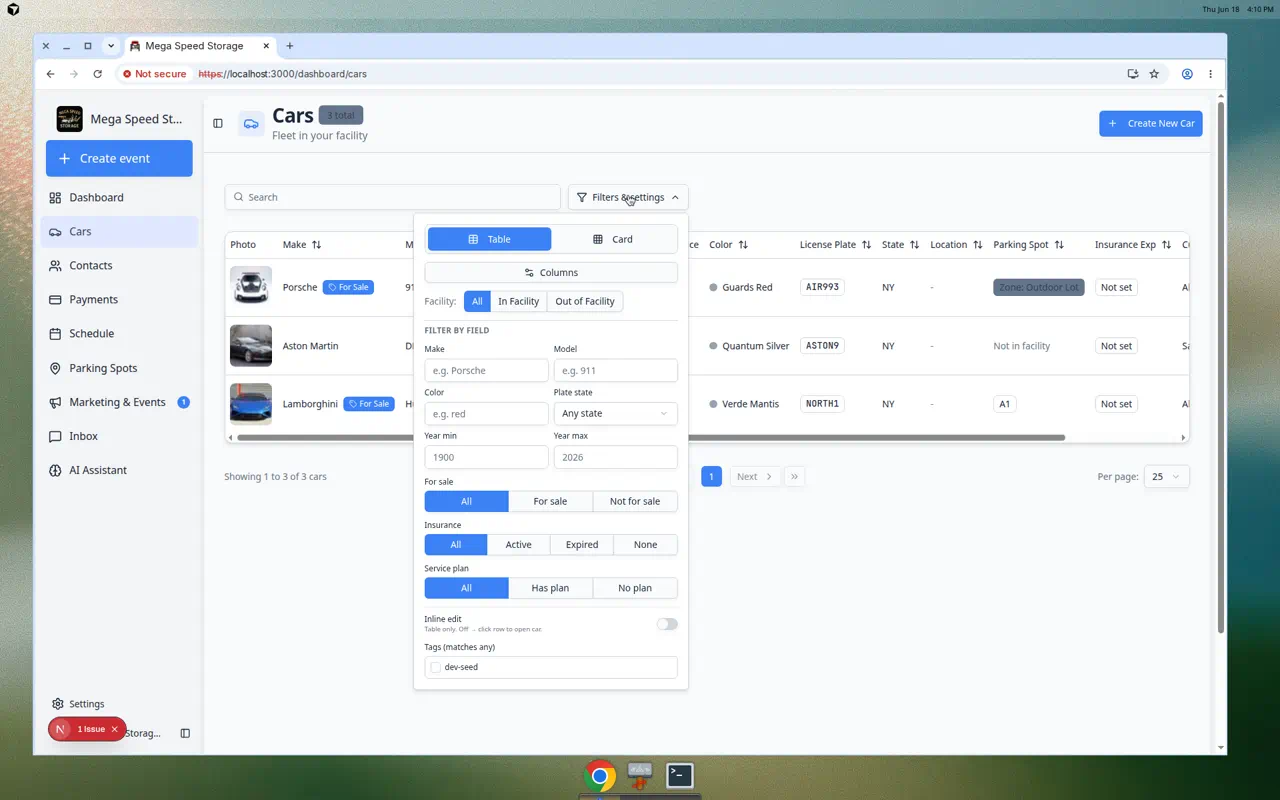Toggle the sidebar panel icon beside Cars title
Image resolution: width=1280 pixels, height=800 pixels.
(x=218, y=123)
